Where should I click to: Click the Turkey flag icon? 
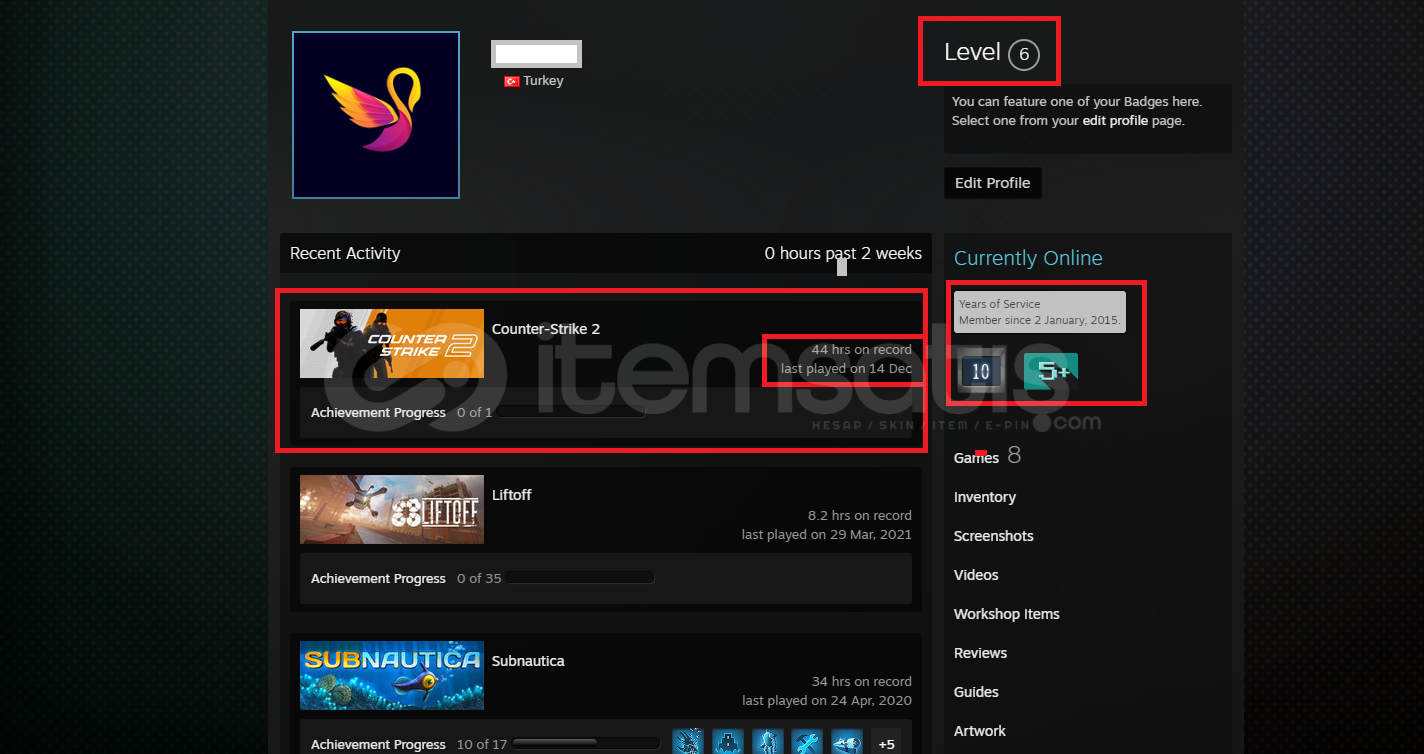(511, 81)
